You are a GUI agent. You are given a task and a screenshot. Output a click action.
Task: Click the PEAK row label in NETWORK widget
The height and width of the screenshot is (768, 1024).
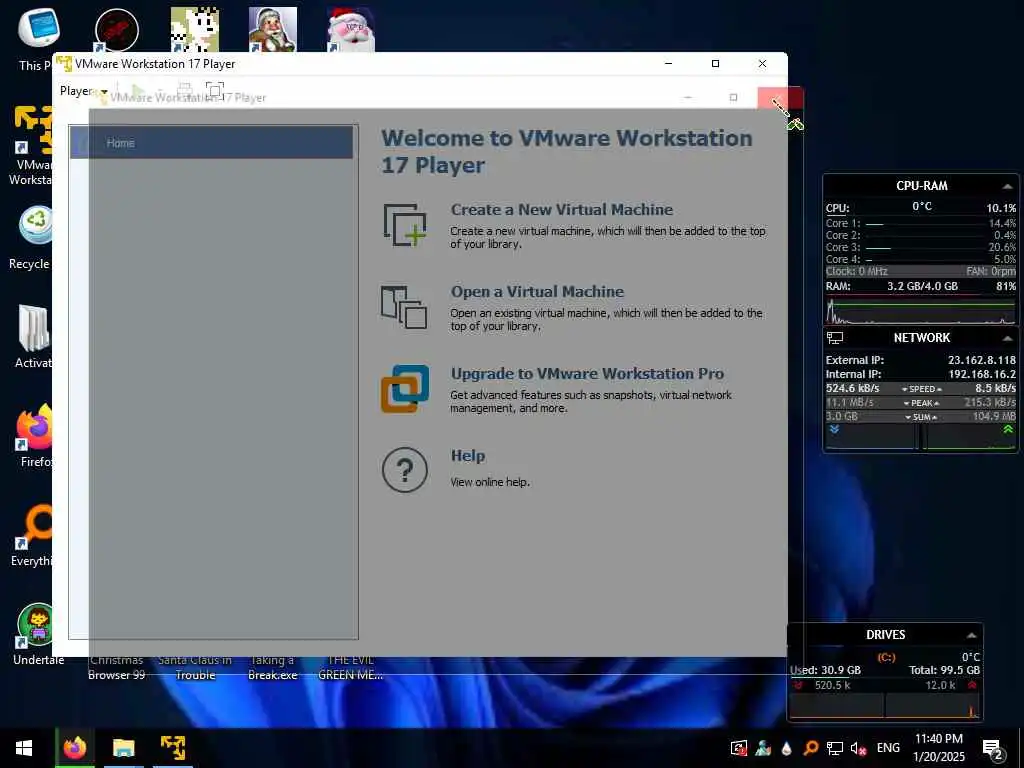pos(921,403)
